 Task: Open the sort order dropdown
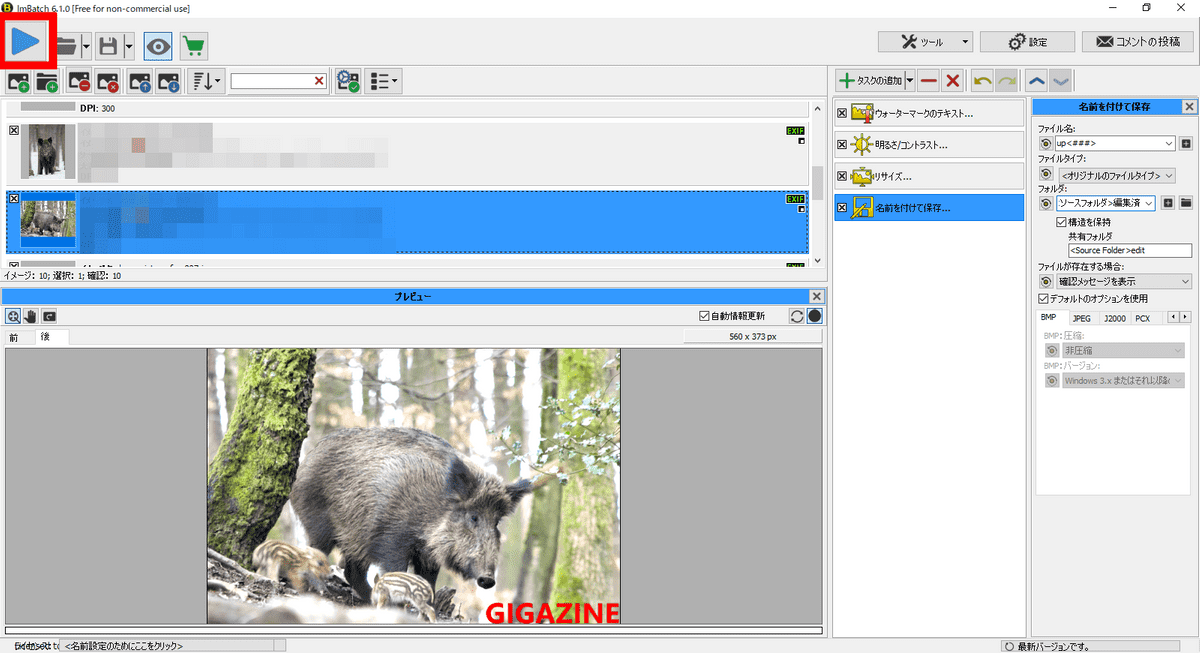(x=207, y=81)
